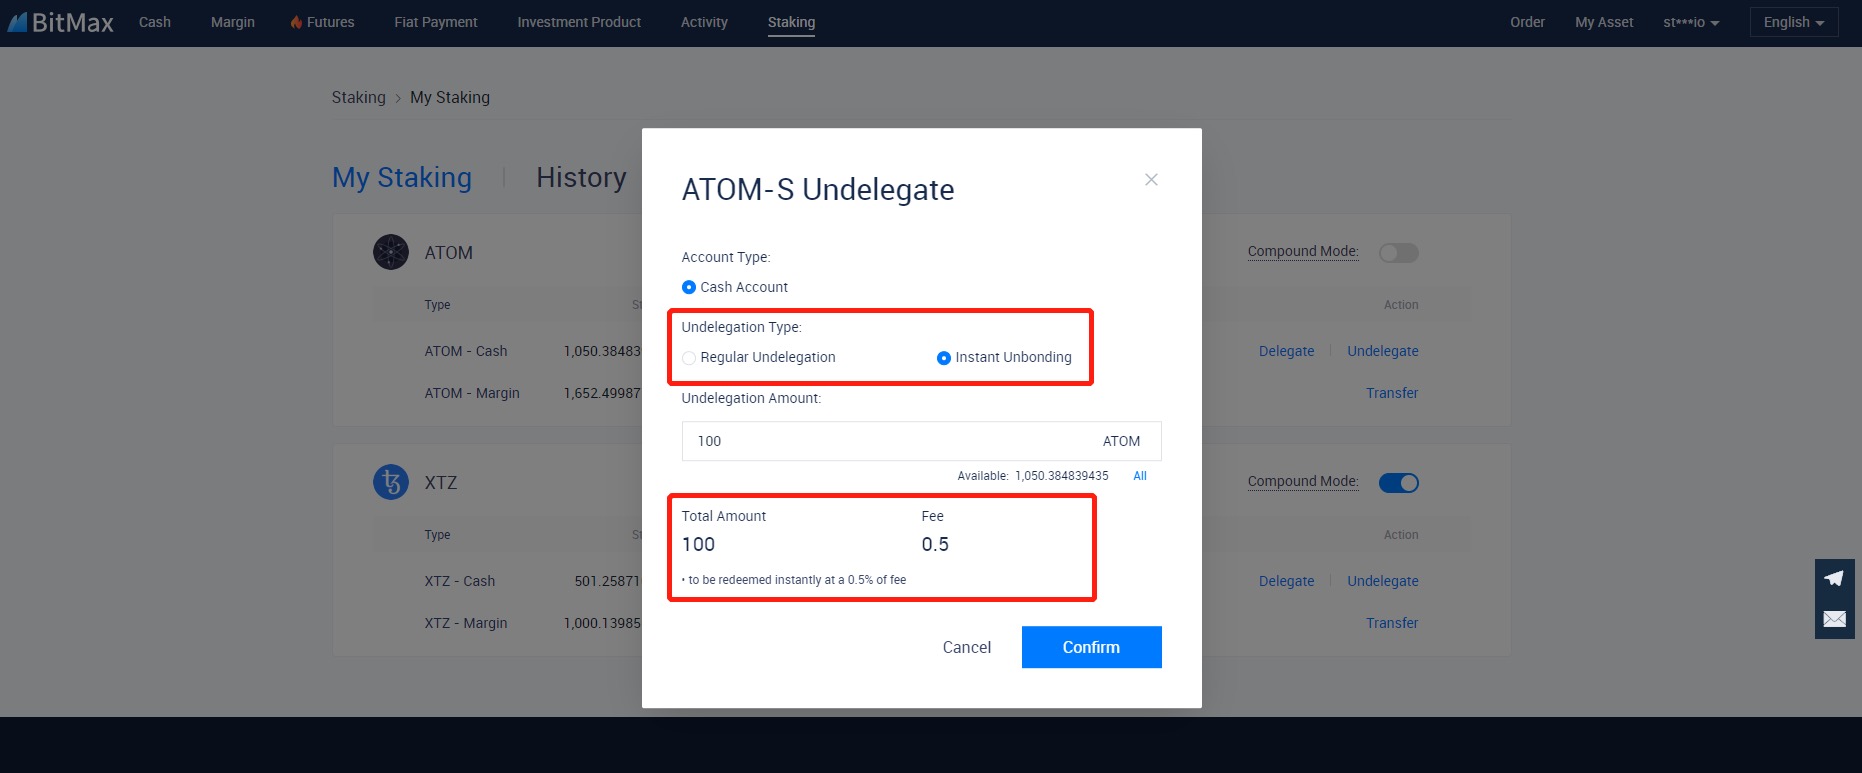Click the BitMax logo icon
This screenshot has width=1862, height=773.
click(18, 22)
